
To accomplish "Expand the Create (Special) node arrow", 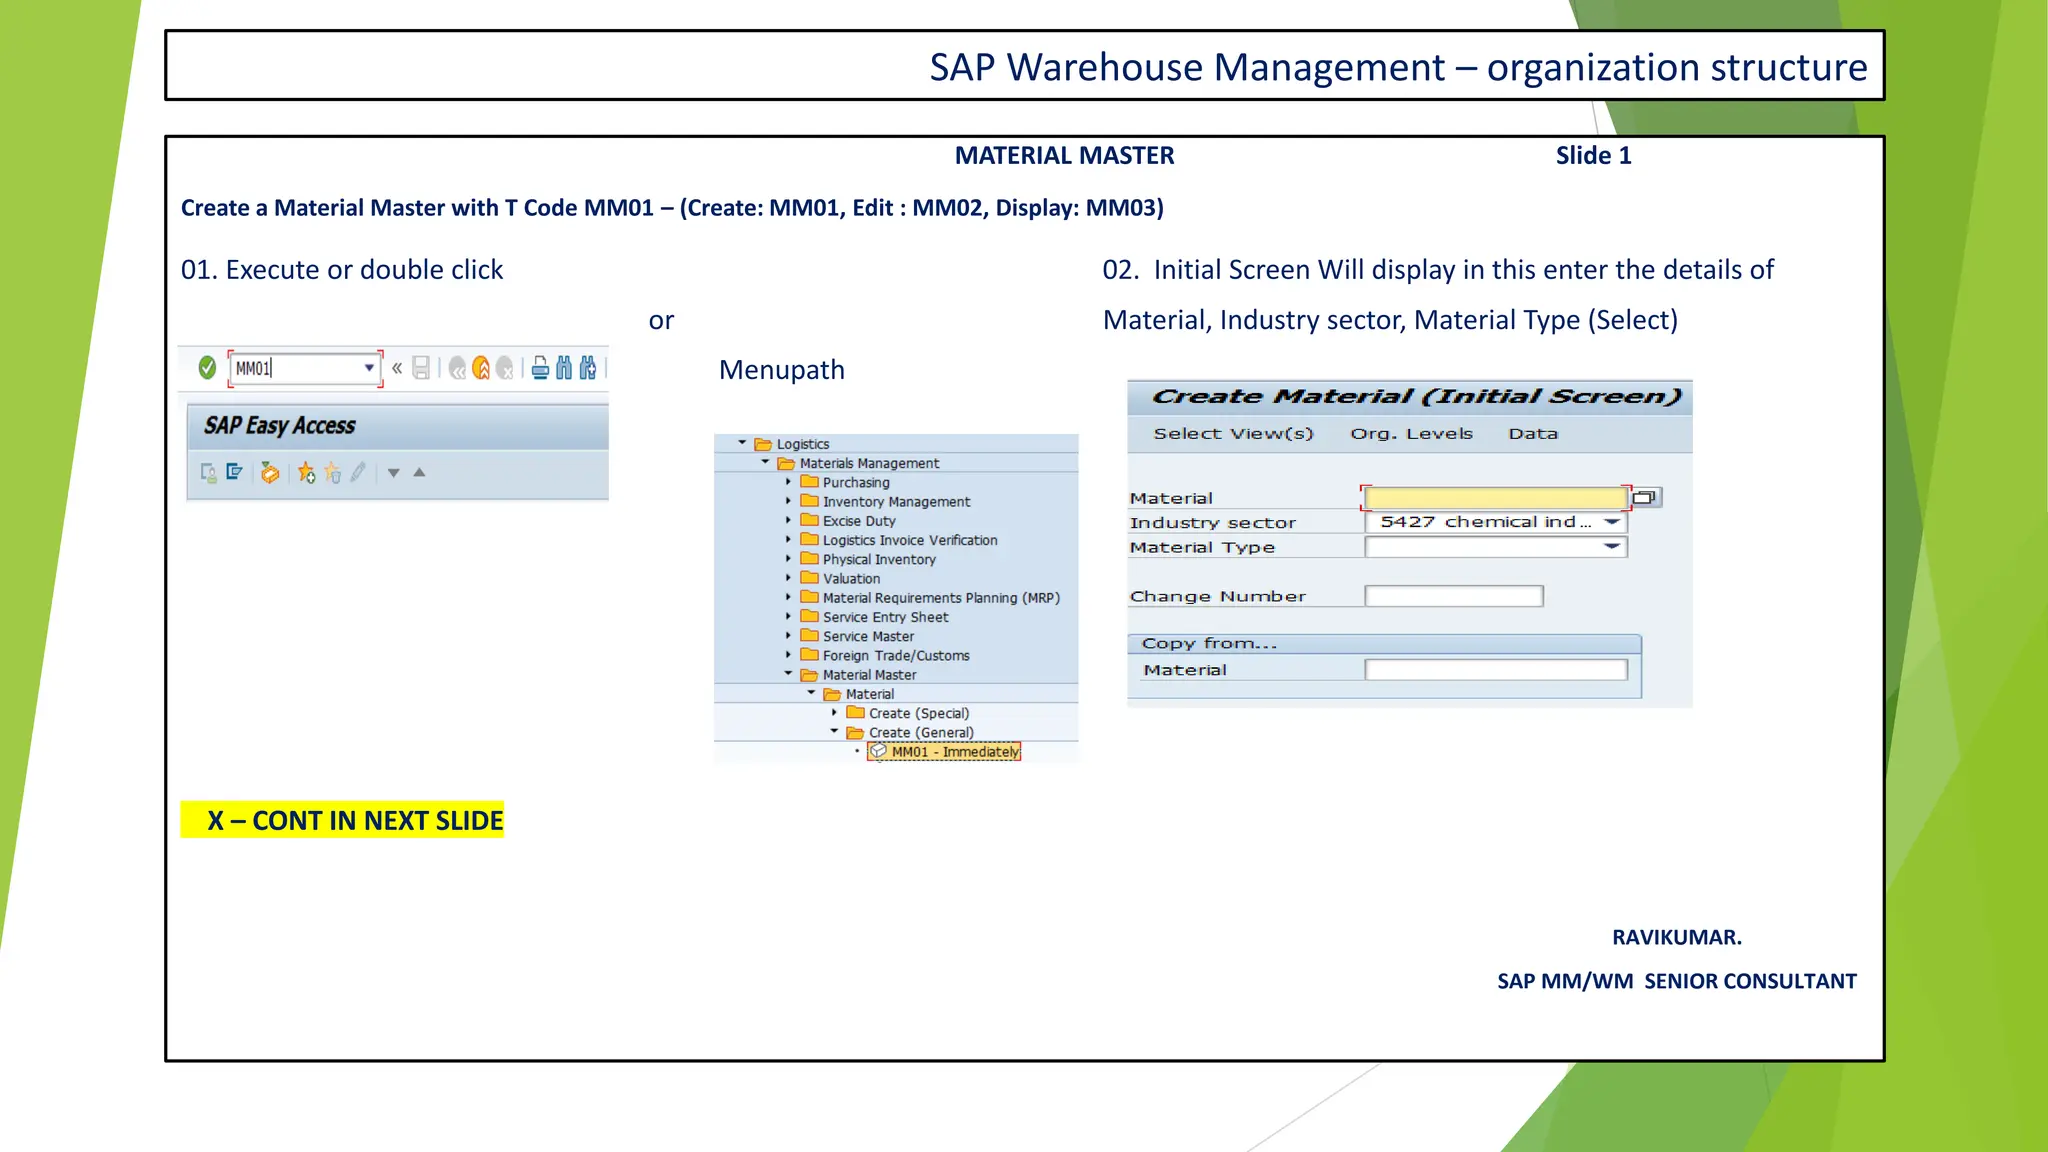I will pos(834,713).
